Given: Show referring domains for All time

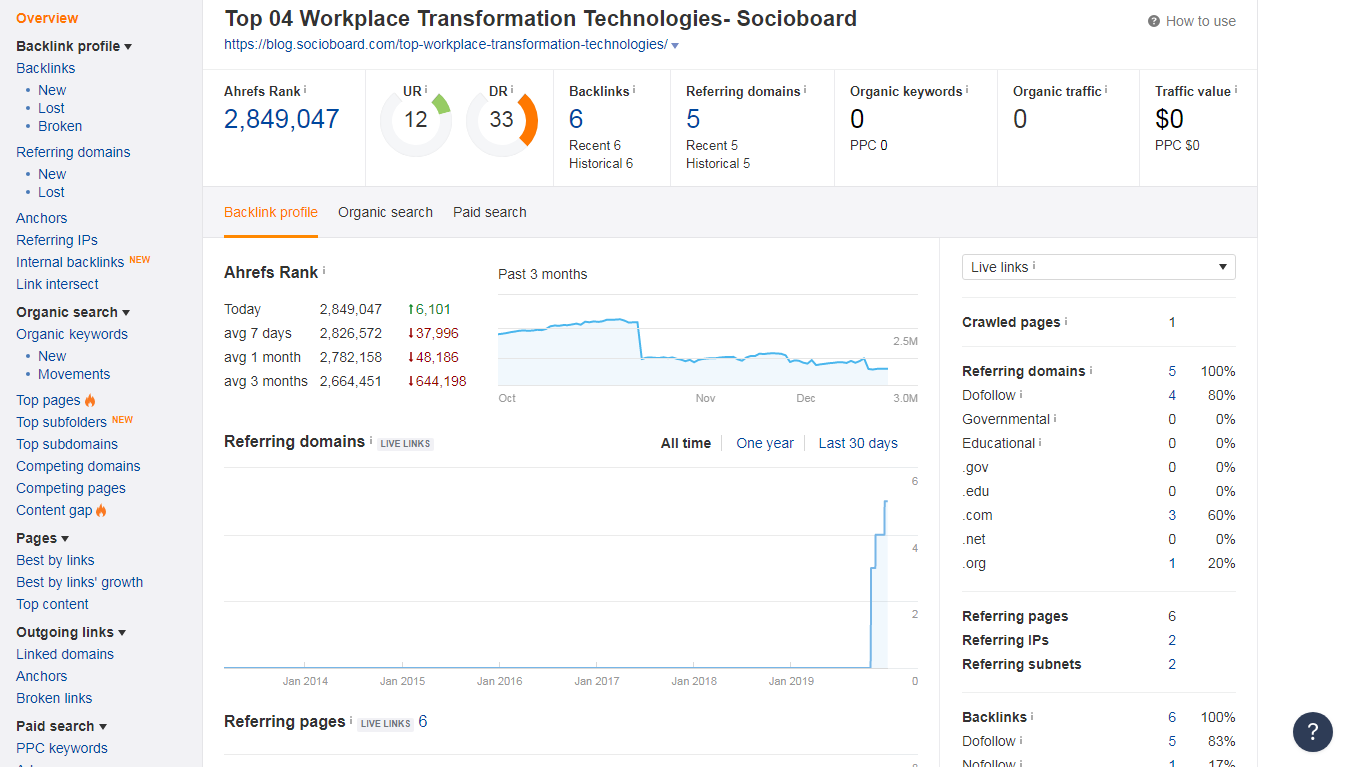Looking at the screenshot, I should (x=686, y=443).
